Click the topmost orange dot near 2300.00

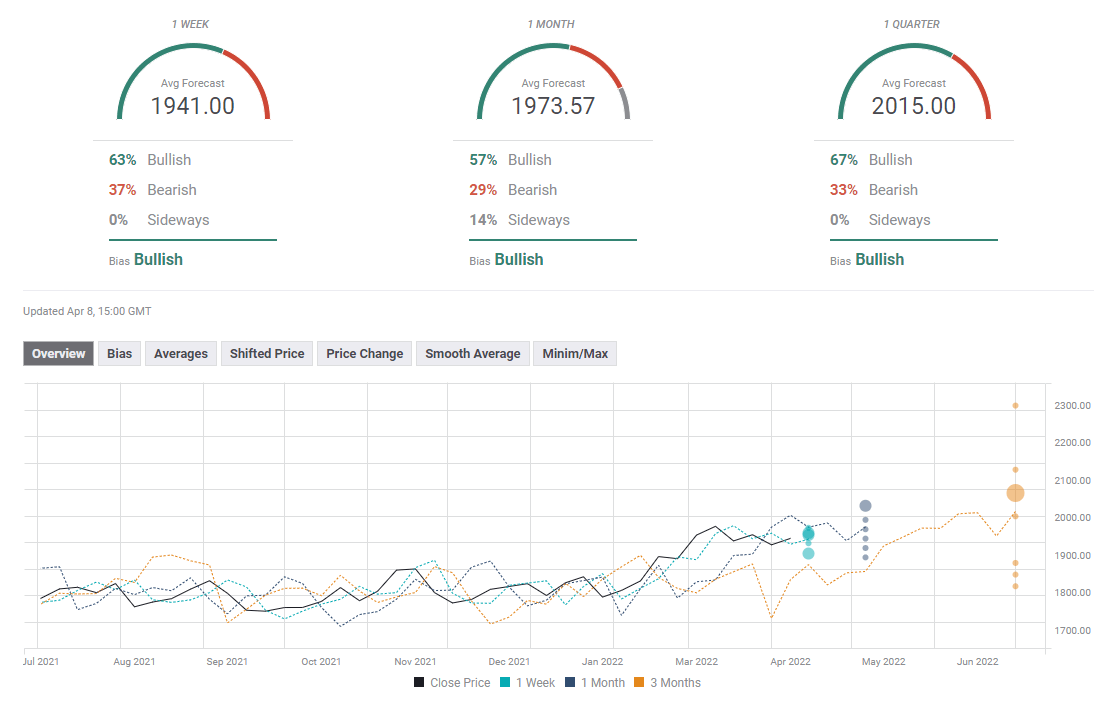point(1015,405)
